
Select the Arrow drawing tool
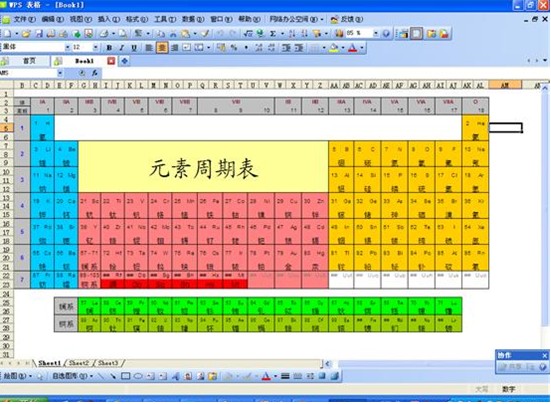pos(113,377)
